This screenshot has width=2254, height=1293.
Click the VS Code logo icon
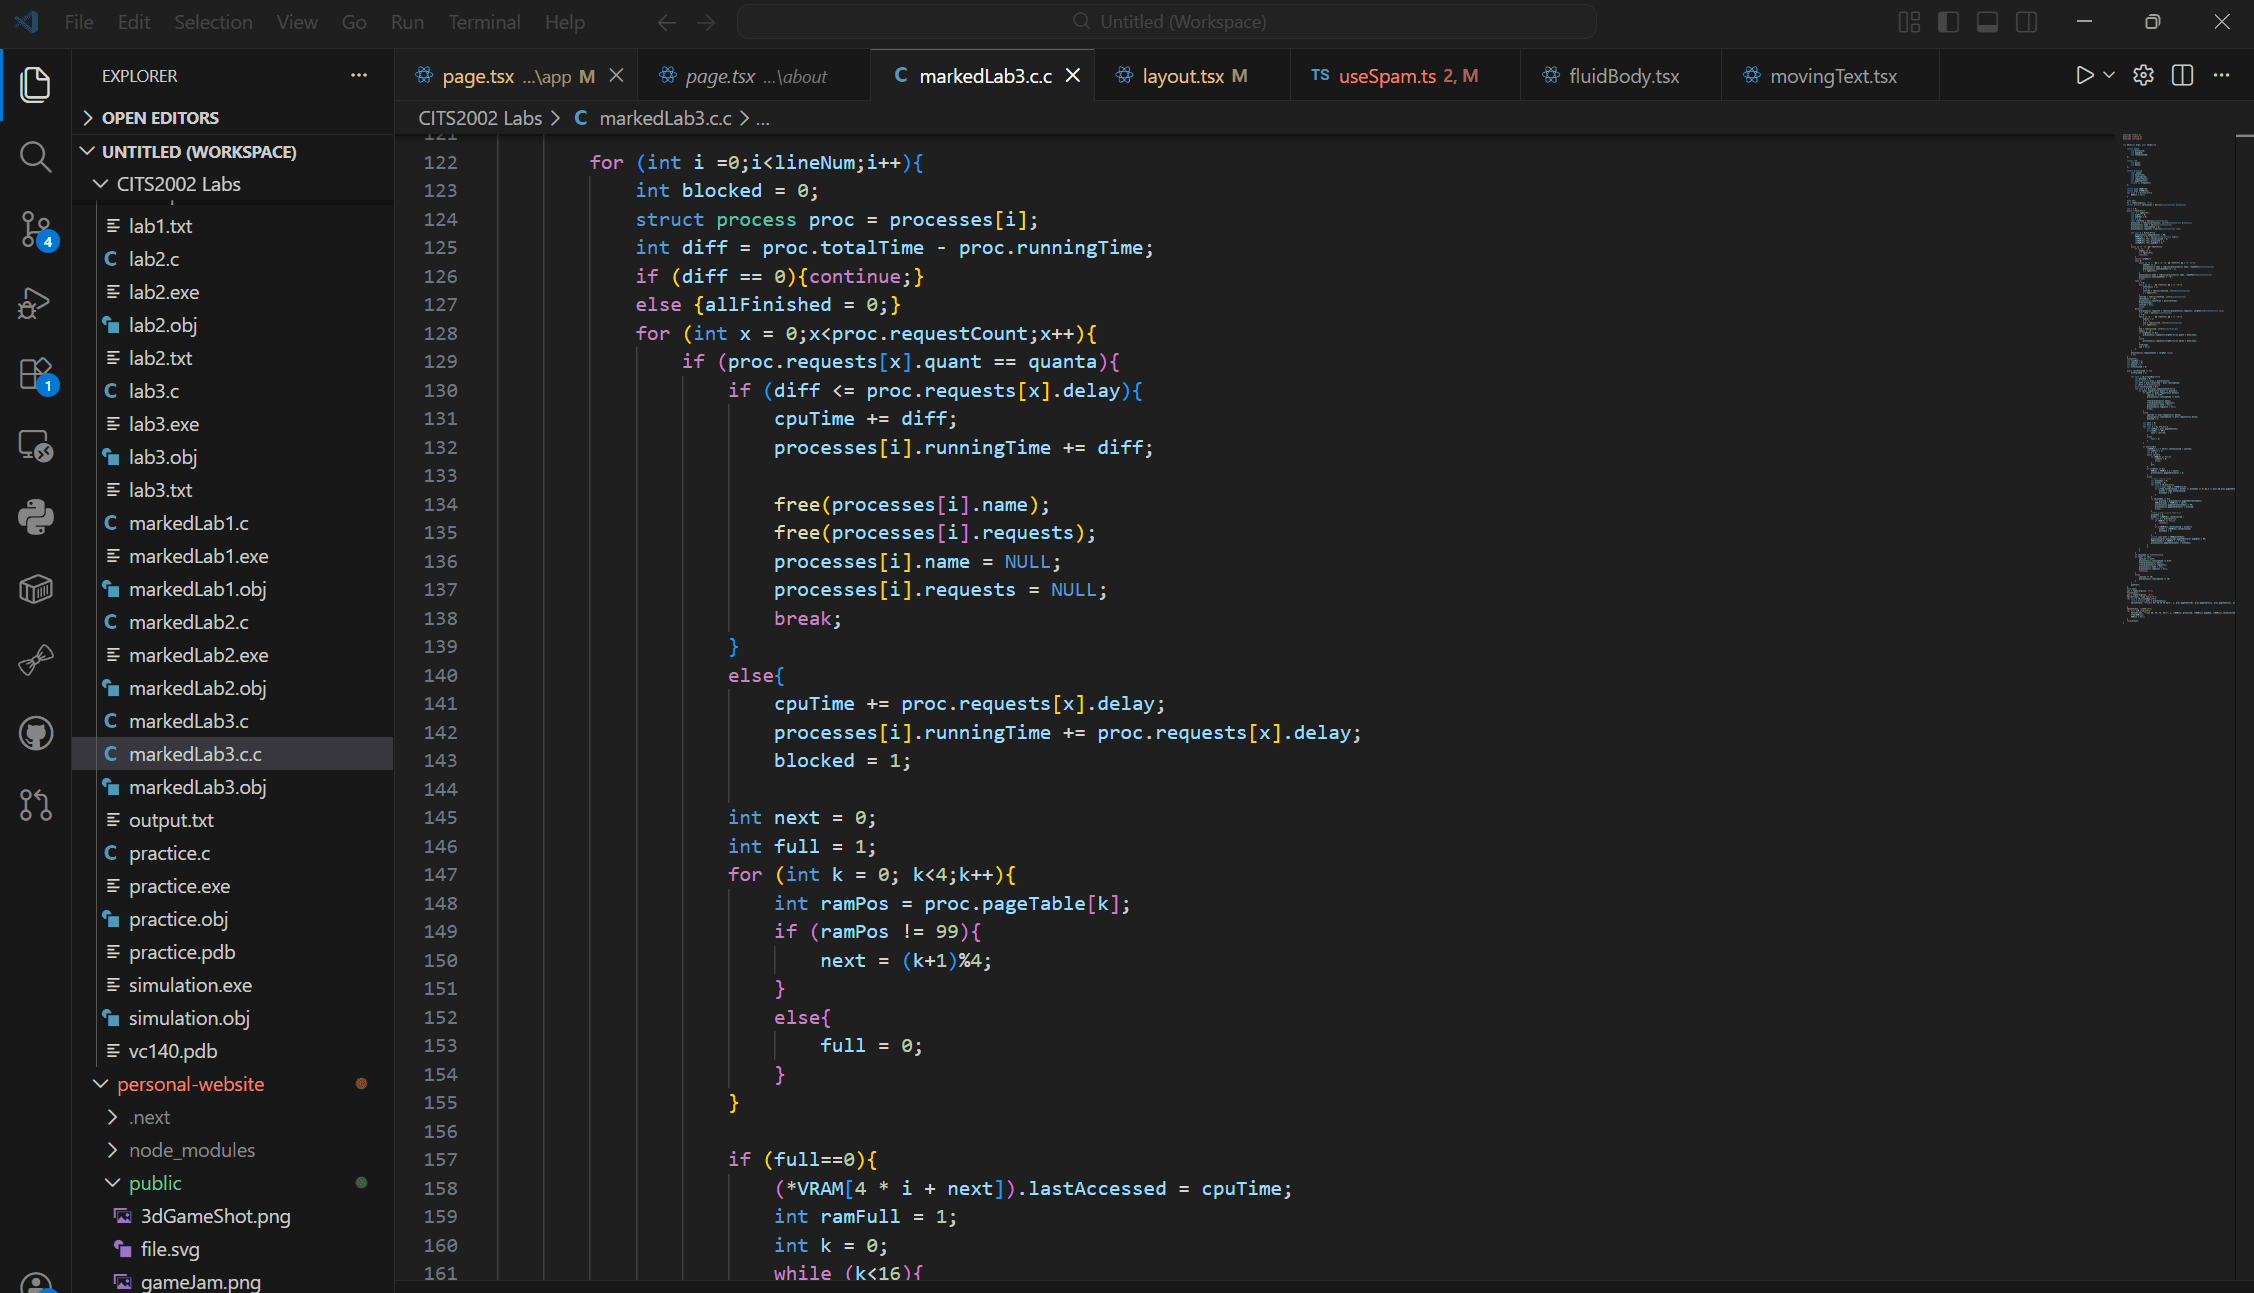[27, 21]
